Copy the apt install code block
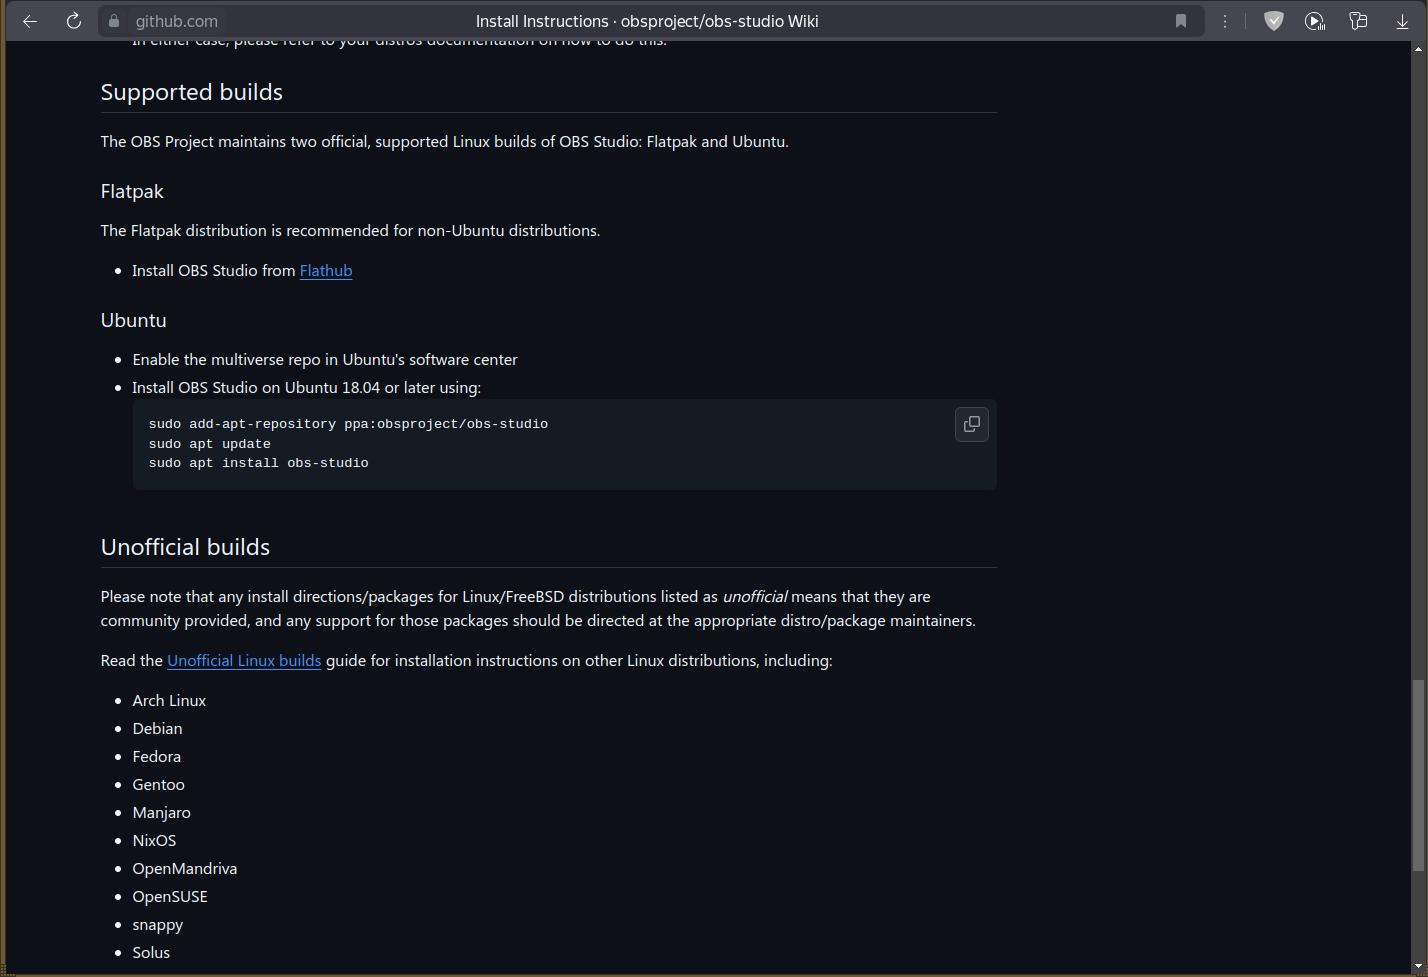Screen dimensions: 1428x977 [x=971, y=424]
